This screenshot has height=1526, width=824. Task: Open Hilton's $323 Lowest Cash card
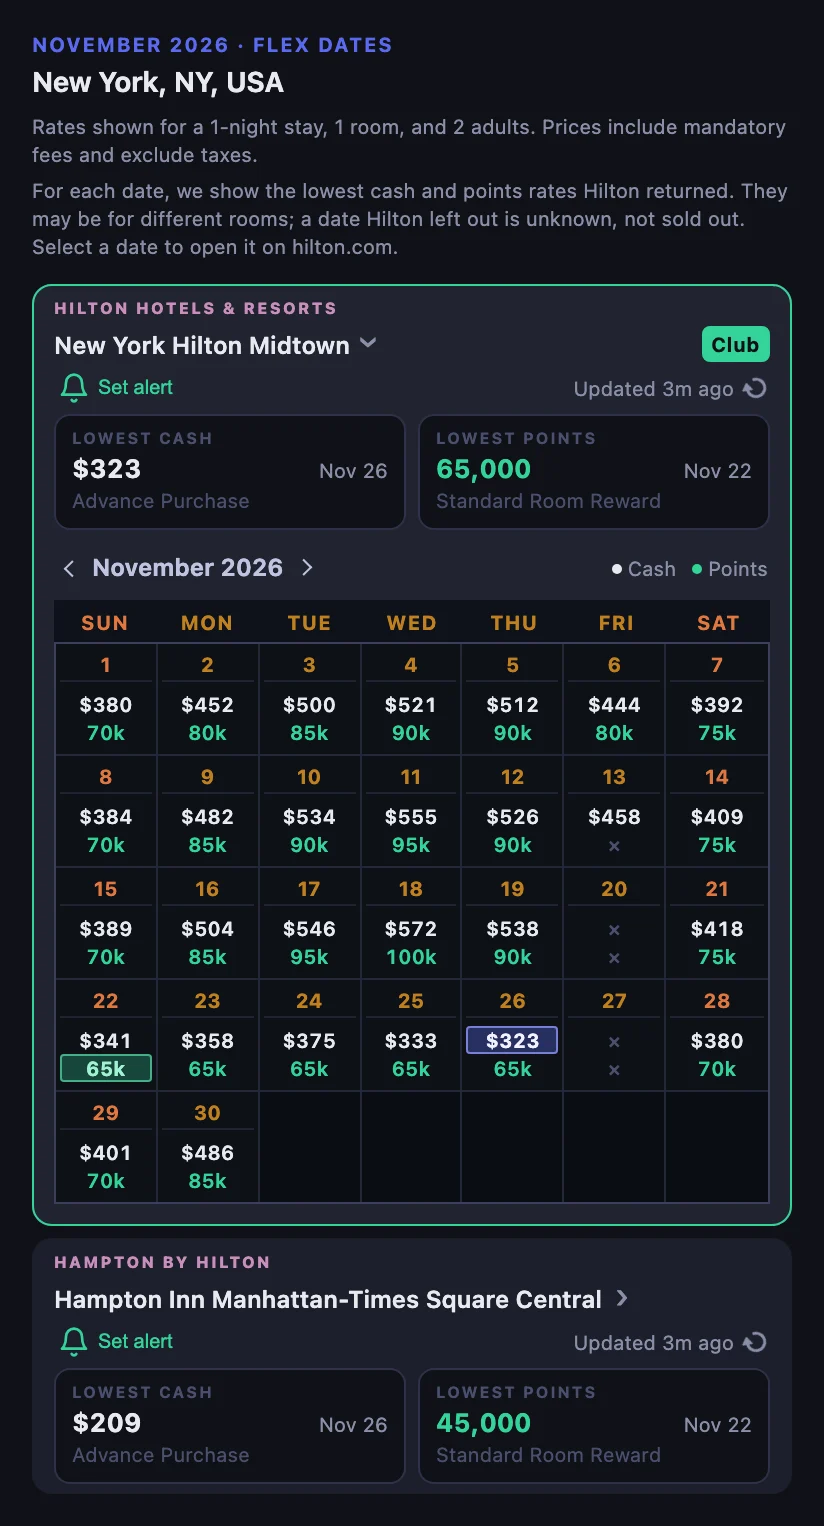click(x=230, y=472)
